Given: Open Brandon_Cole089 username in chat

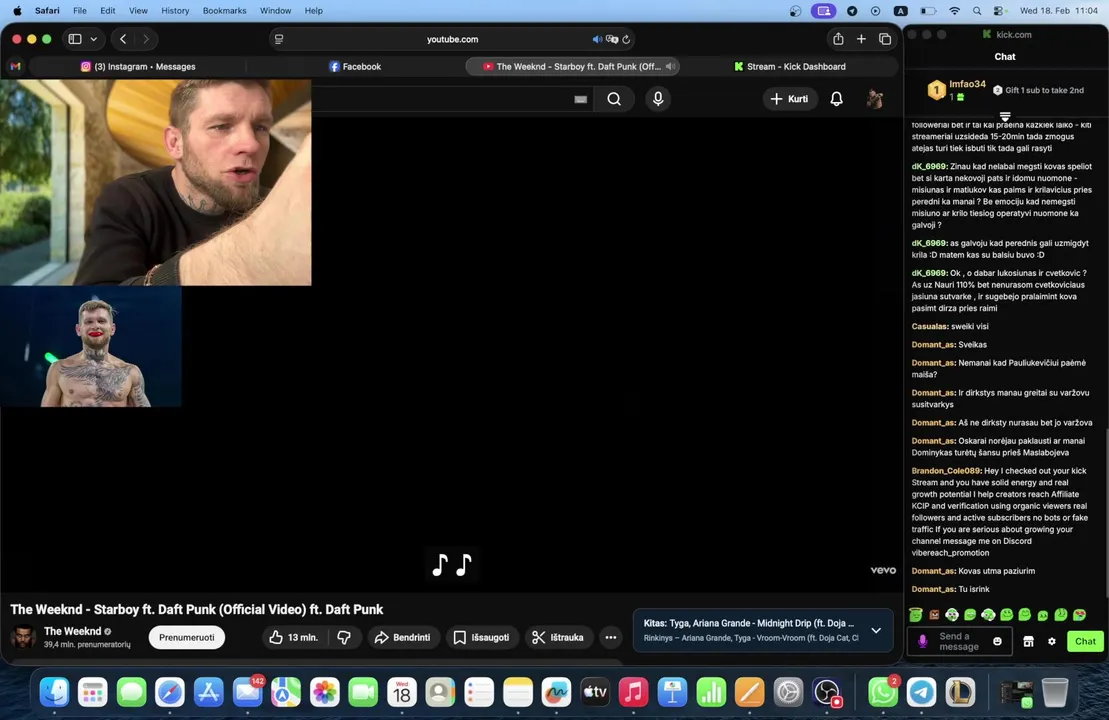Looking at the screenshot, I should [946, 470].
